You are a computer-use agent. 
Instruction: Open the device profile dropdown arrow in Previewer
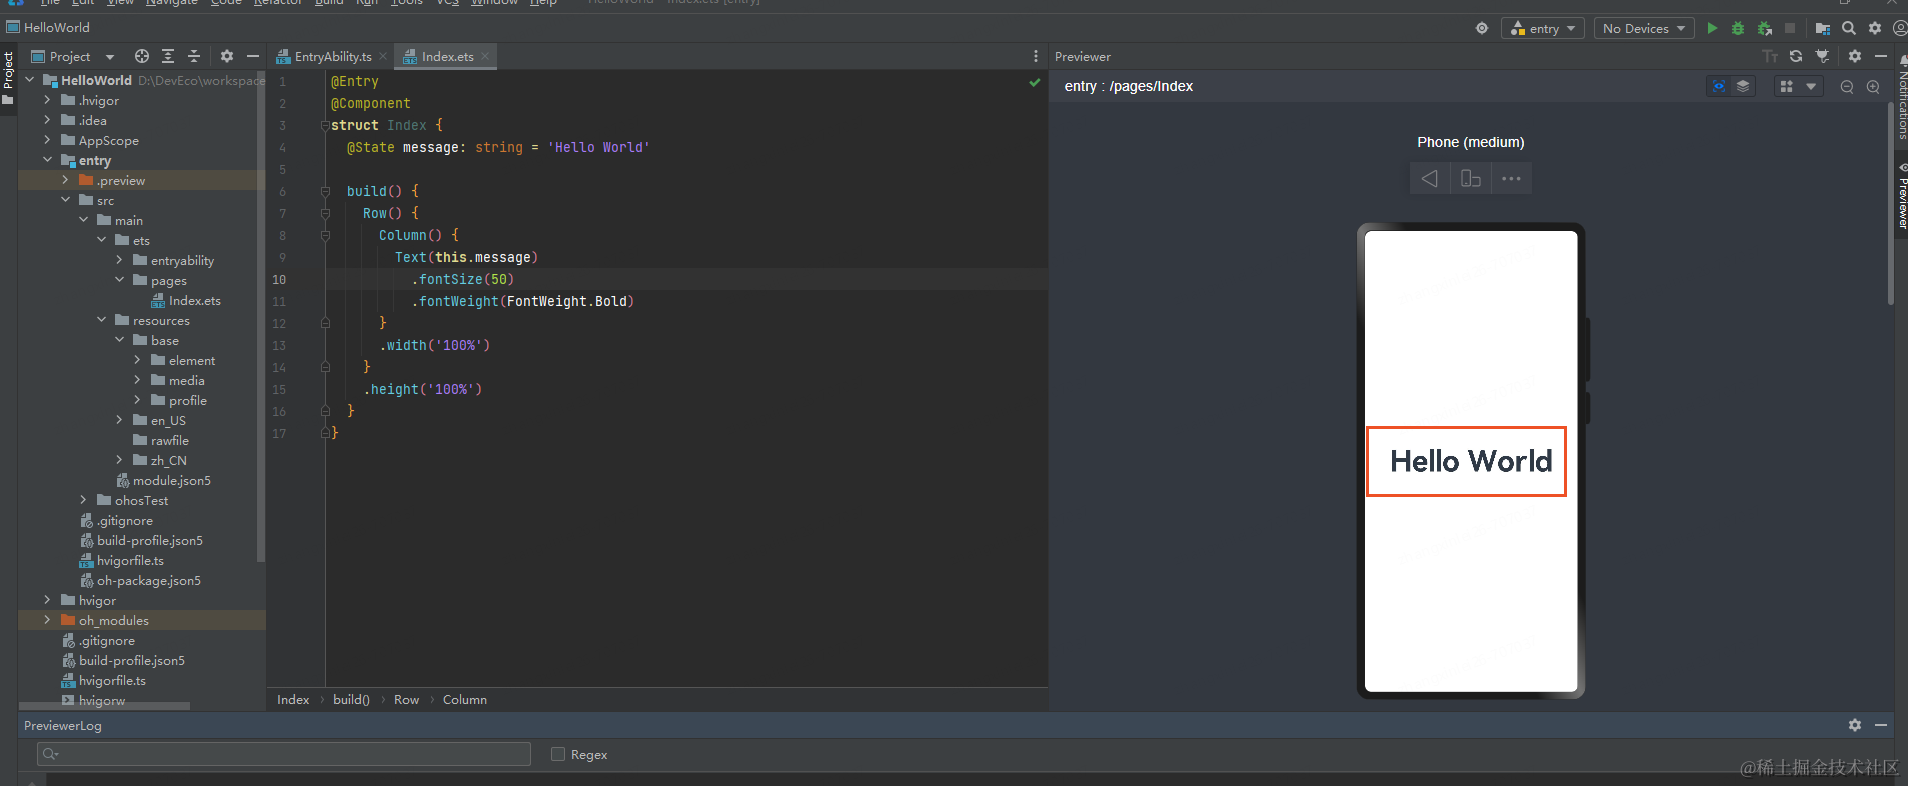[1811, 87]
